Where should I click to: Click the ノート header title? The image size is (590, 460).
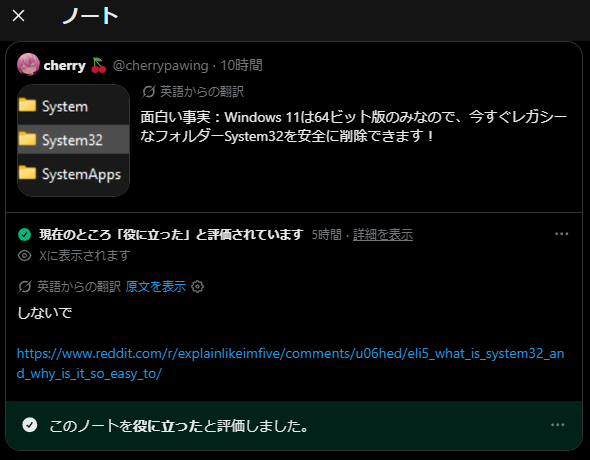tap(90, 16)
